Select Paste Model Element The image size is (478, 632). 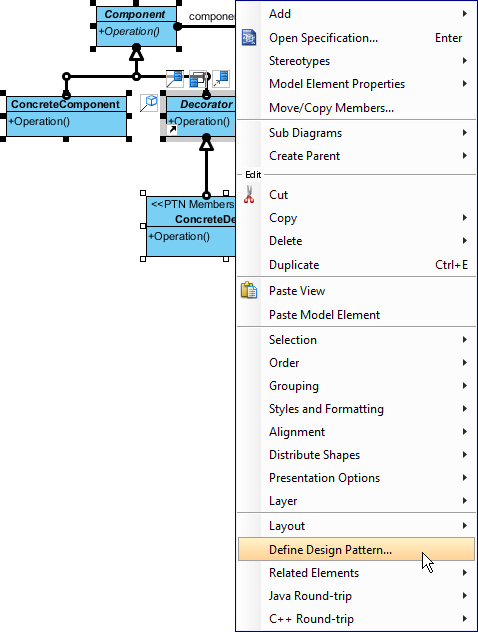356,314
